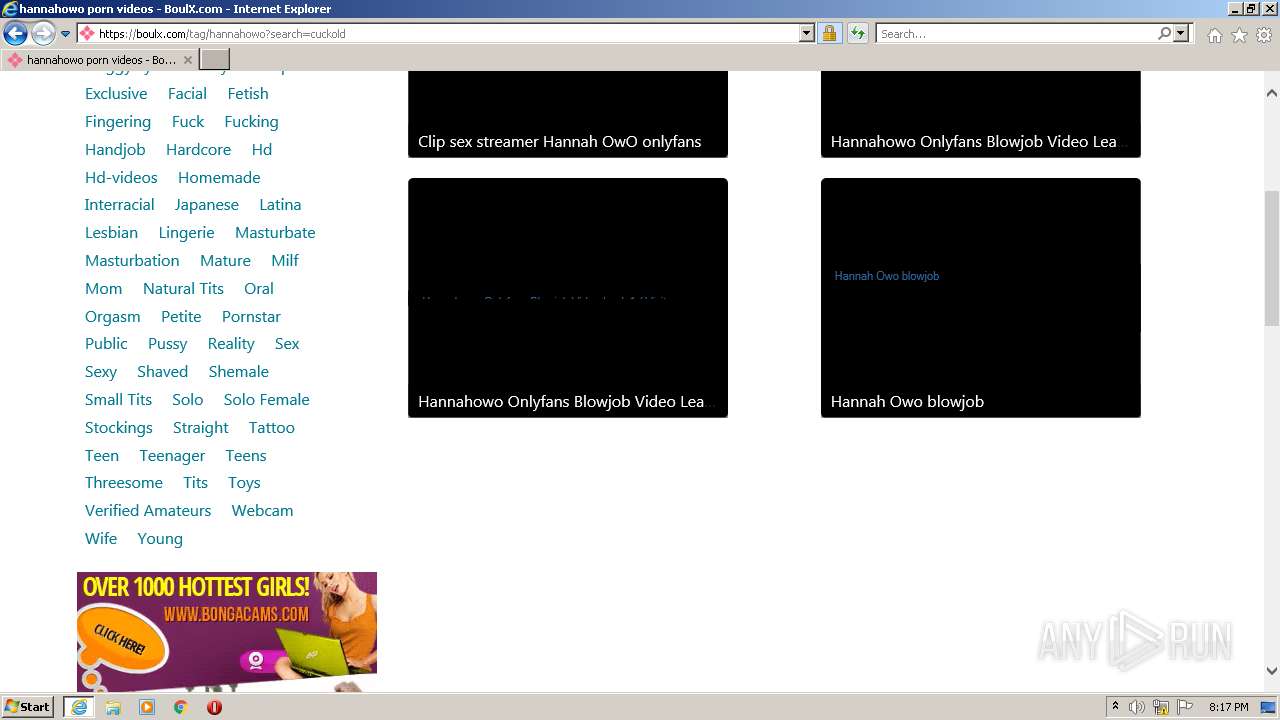Select the BoulX.com browser tab

pos(100,60)
